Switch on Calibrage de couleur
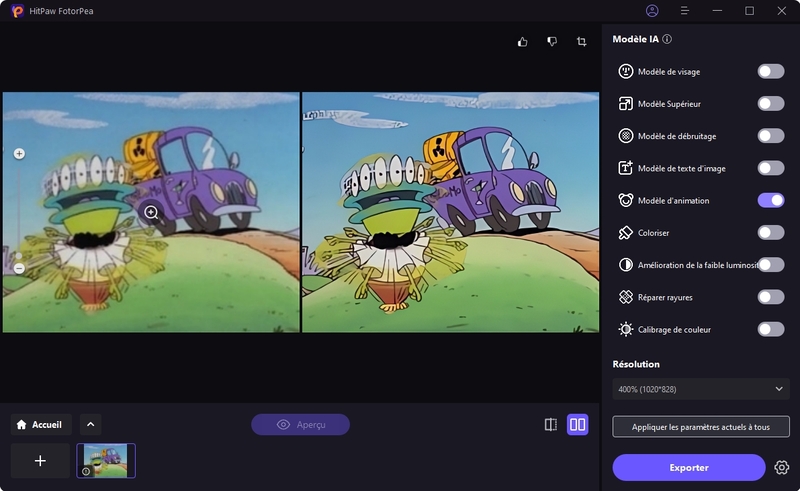Viewport: 800px width, 491px height. tap(771, 329)
